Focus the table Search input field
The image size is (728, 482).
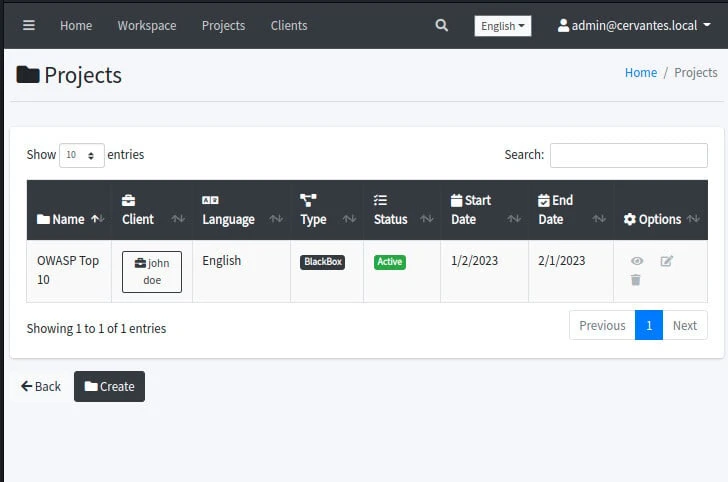pyautogui.click(x=628, y=155)
